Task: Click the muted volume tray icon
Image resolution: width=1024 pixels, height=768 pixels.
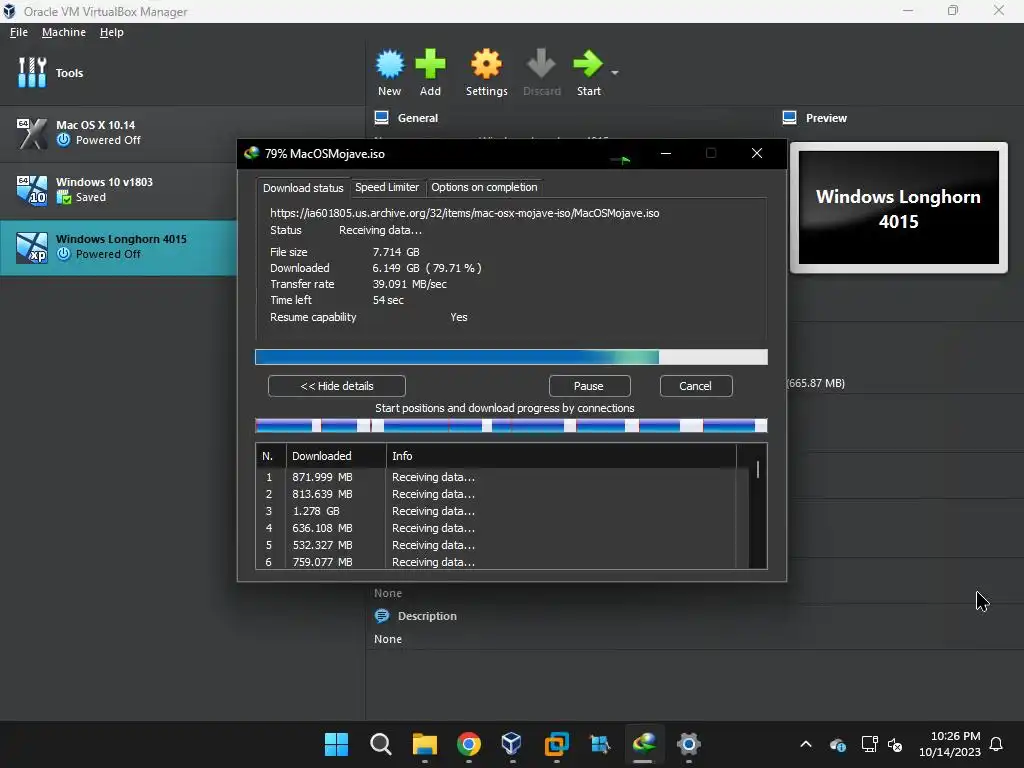Action: 895,744
